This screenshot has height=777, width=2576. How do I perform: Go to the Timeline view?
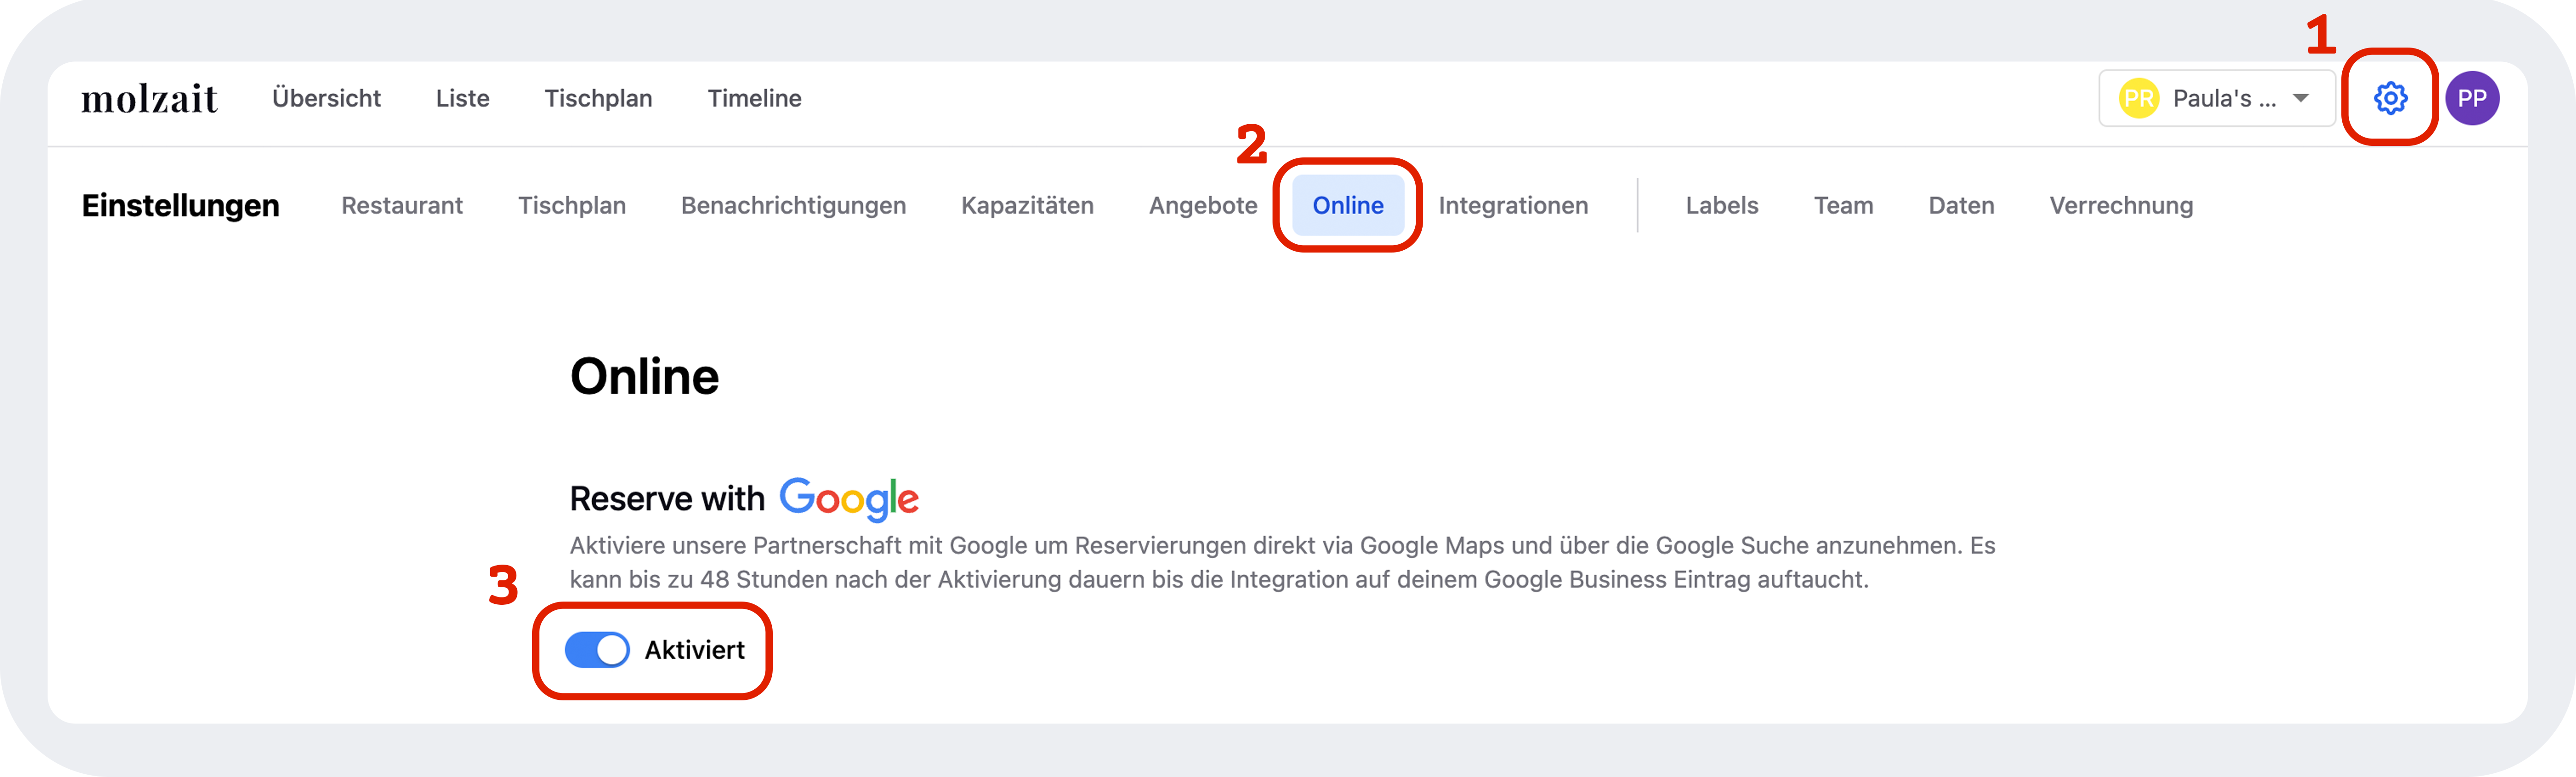pos(754,98)
